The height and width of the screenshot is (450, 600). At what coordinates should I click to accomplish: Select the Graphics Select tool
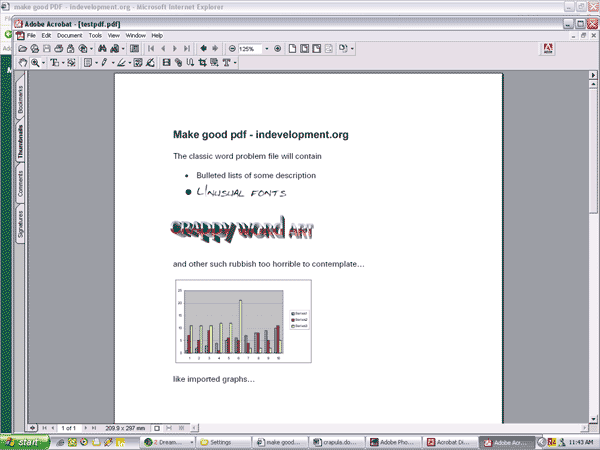click(71, 63)
